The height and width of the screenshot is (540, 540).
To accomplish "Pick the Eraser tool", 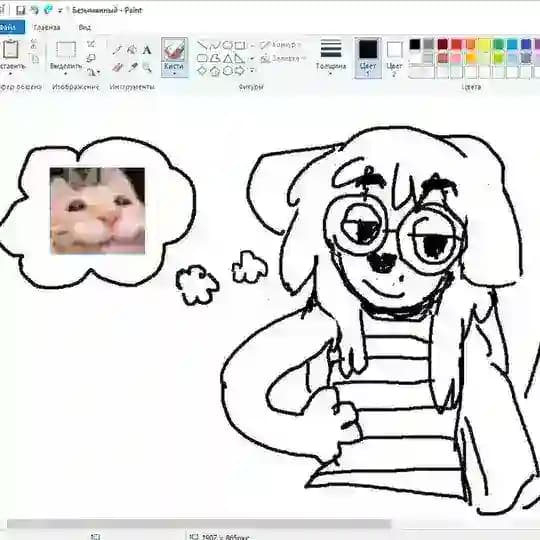I will 118,67.
